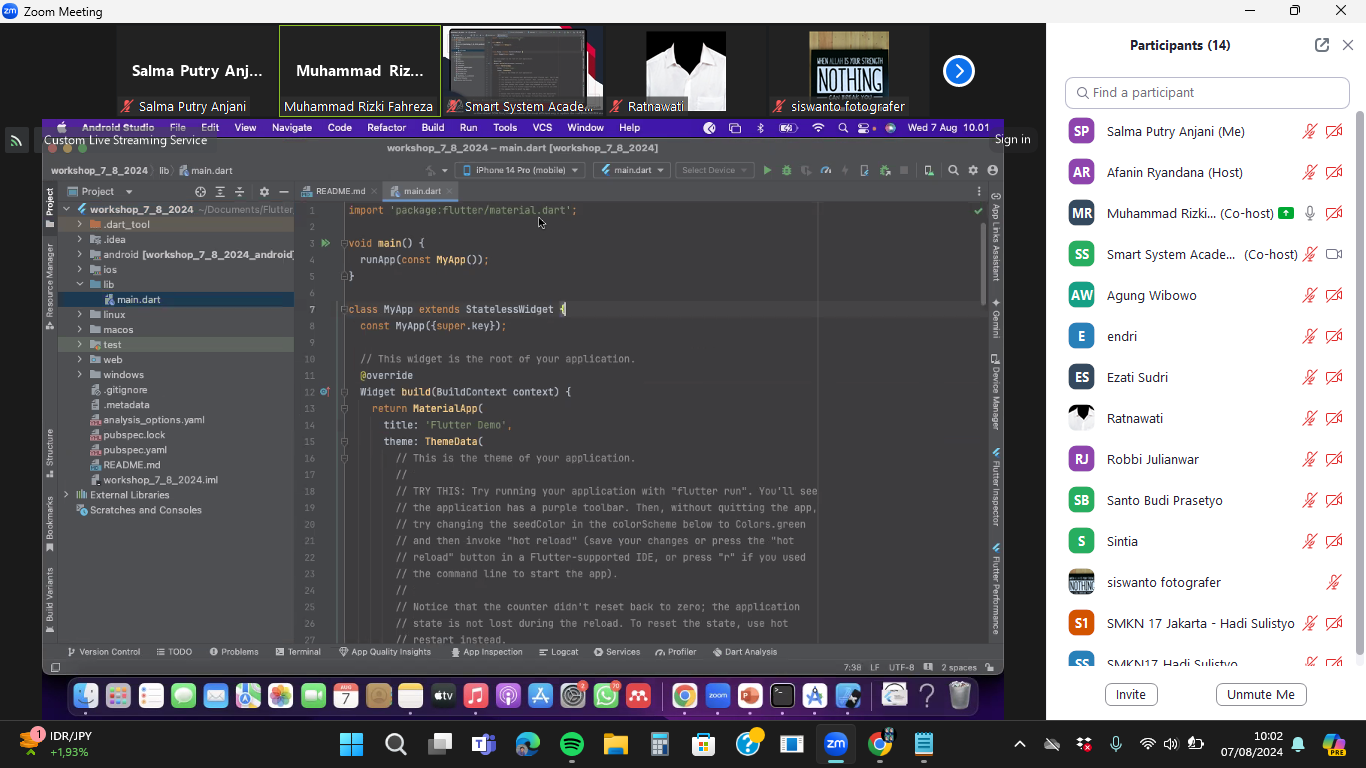This screenshot has height=768, width=1366.
Task: Click the Find a participant search field
Action: [x=1207, y=92]
